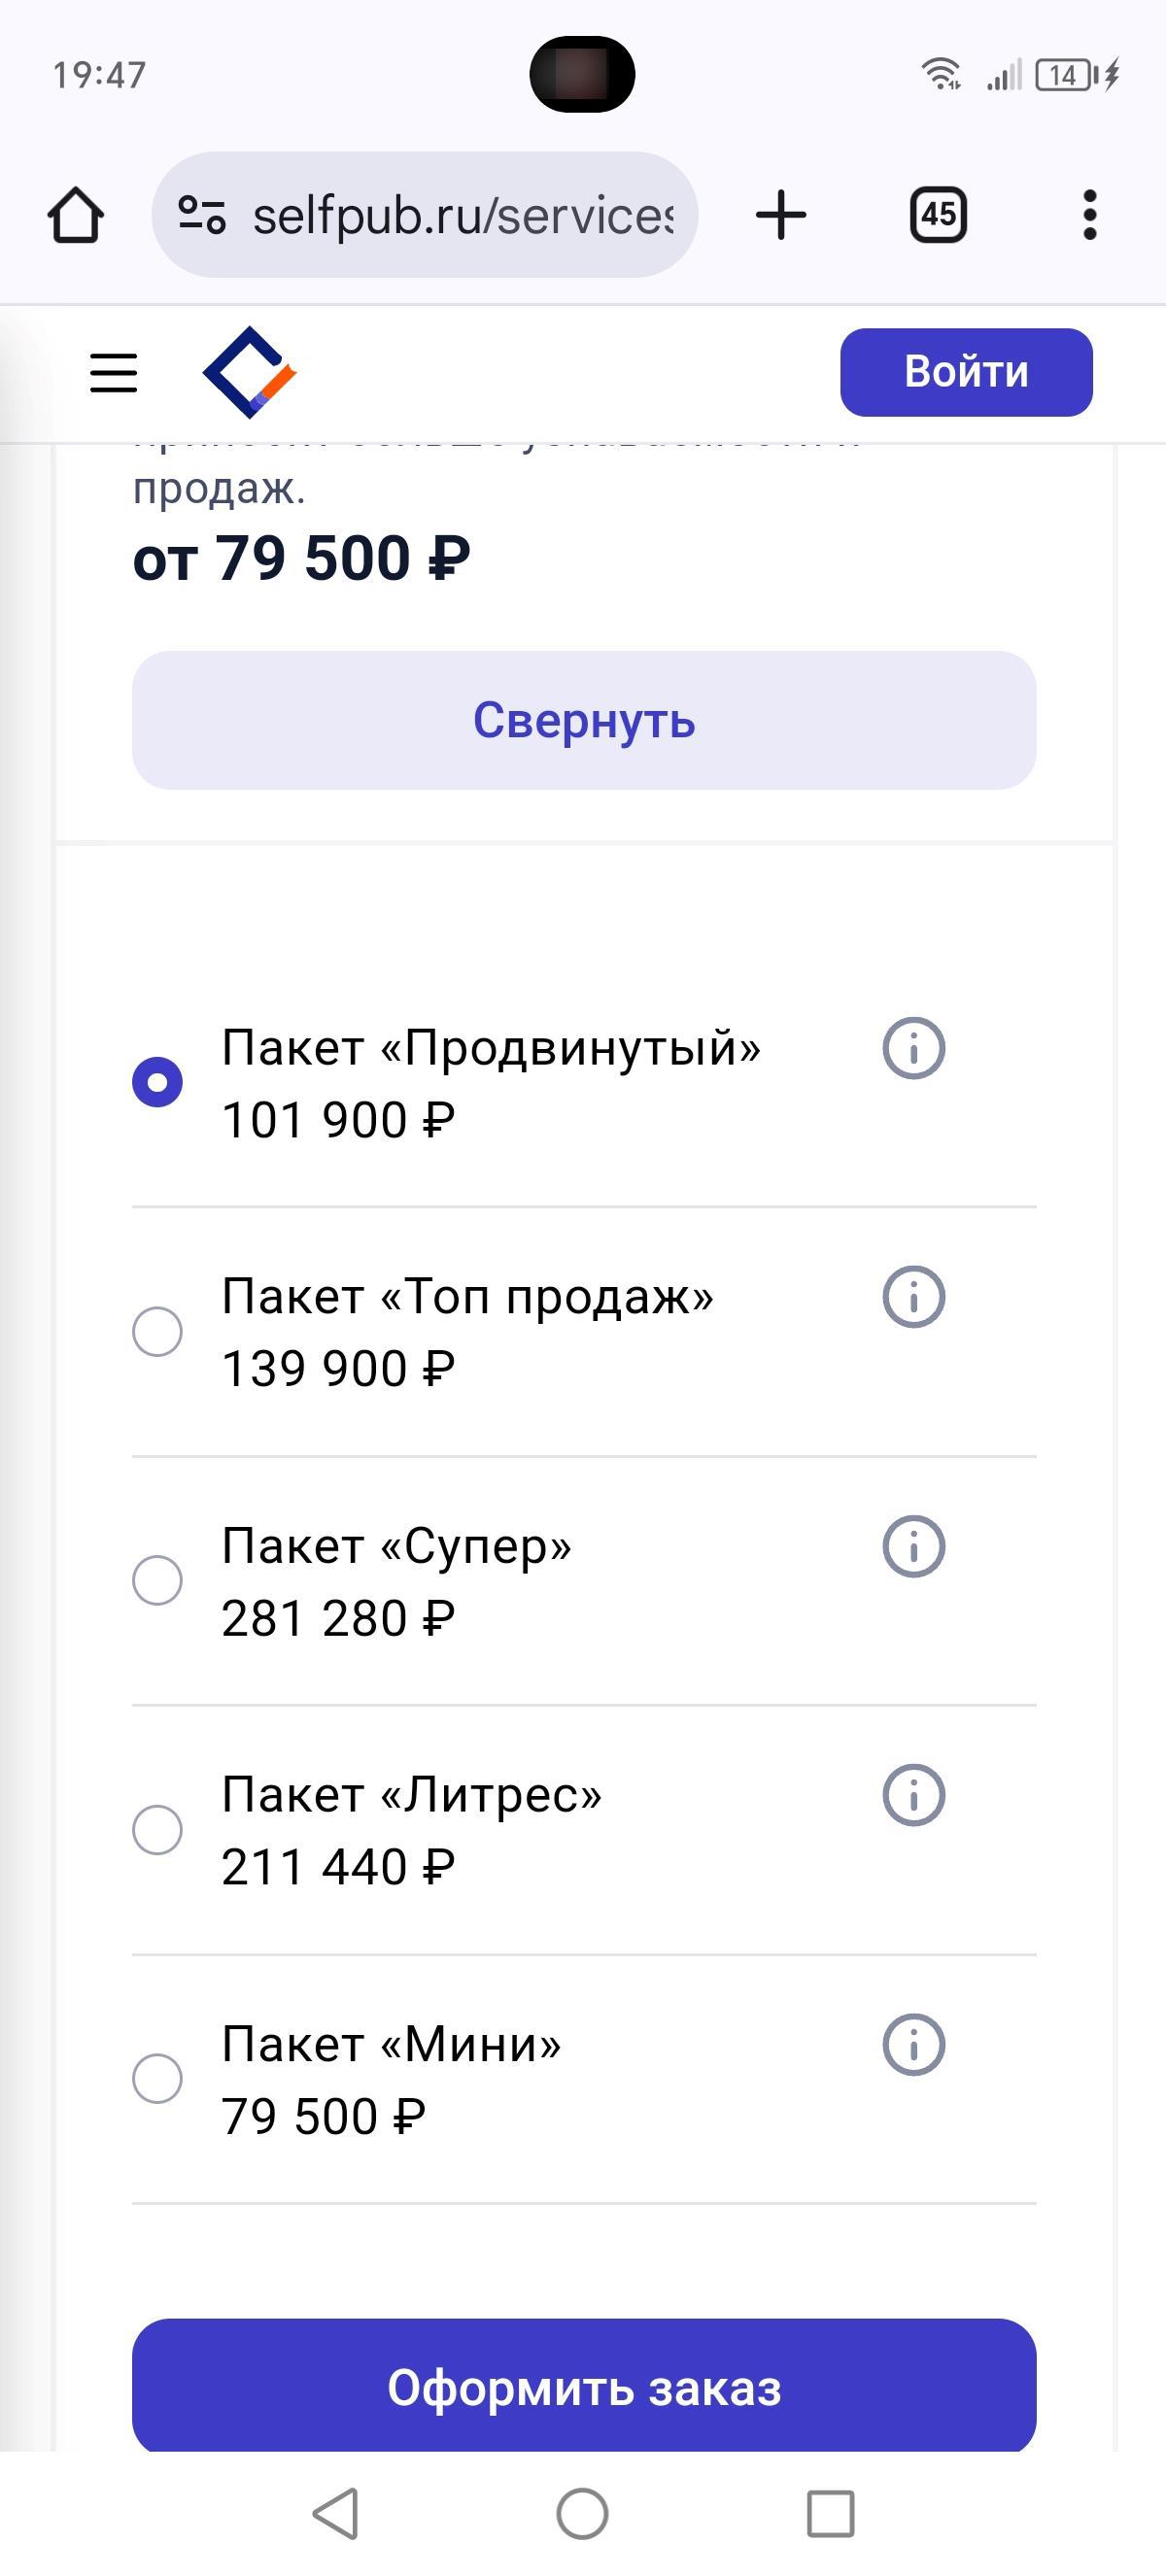The height and width of the screenshot is (2576, 1166).
Task: Show info for Пакет «Литрес»
Action: 913,1795
